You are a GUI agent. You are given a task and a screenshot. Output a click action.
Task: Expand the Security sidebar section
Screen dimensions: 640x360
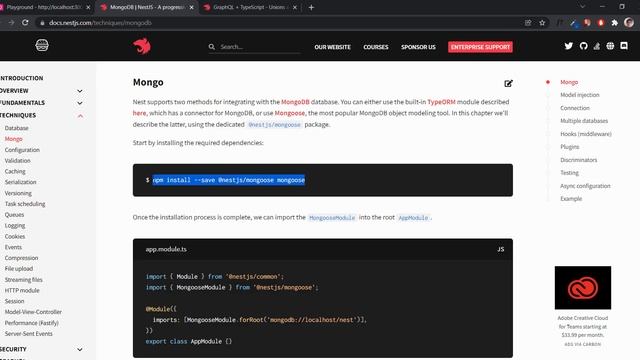[80, 349]
